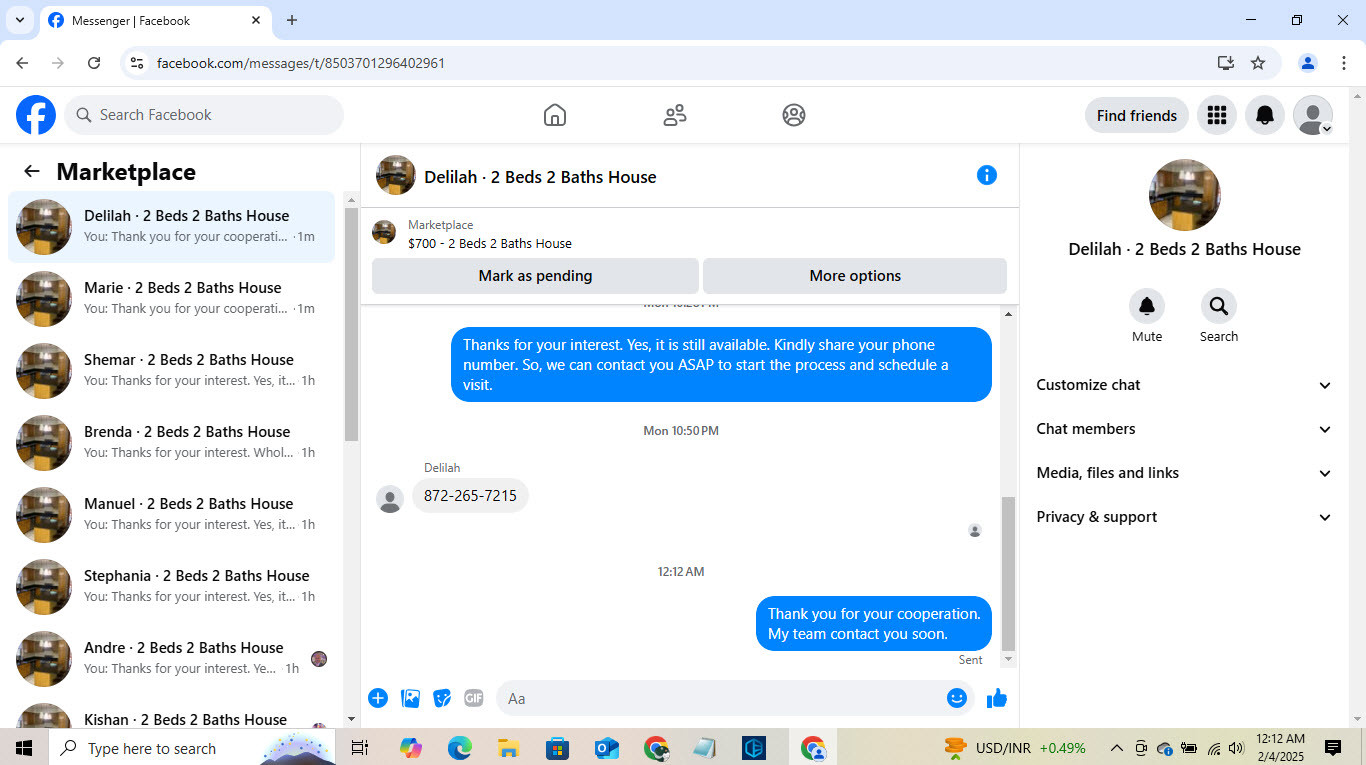Open a new browser tab
1366x765 pixels.
(292, 20)
